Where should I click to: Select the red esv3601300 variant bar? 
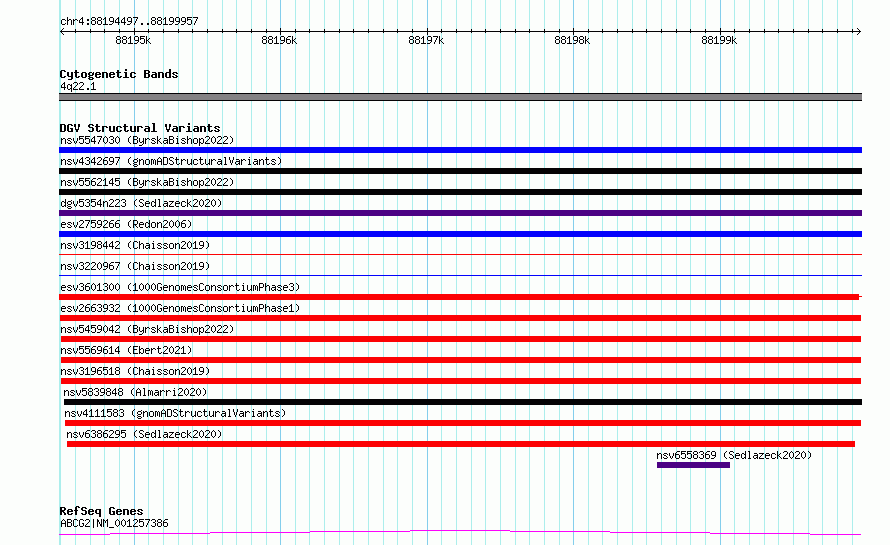pyautogui.click(x=460, y=297)
